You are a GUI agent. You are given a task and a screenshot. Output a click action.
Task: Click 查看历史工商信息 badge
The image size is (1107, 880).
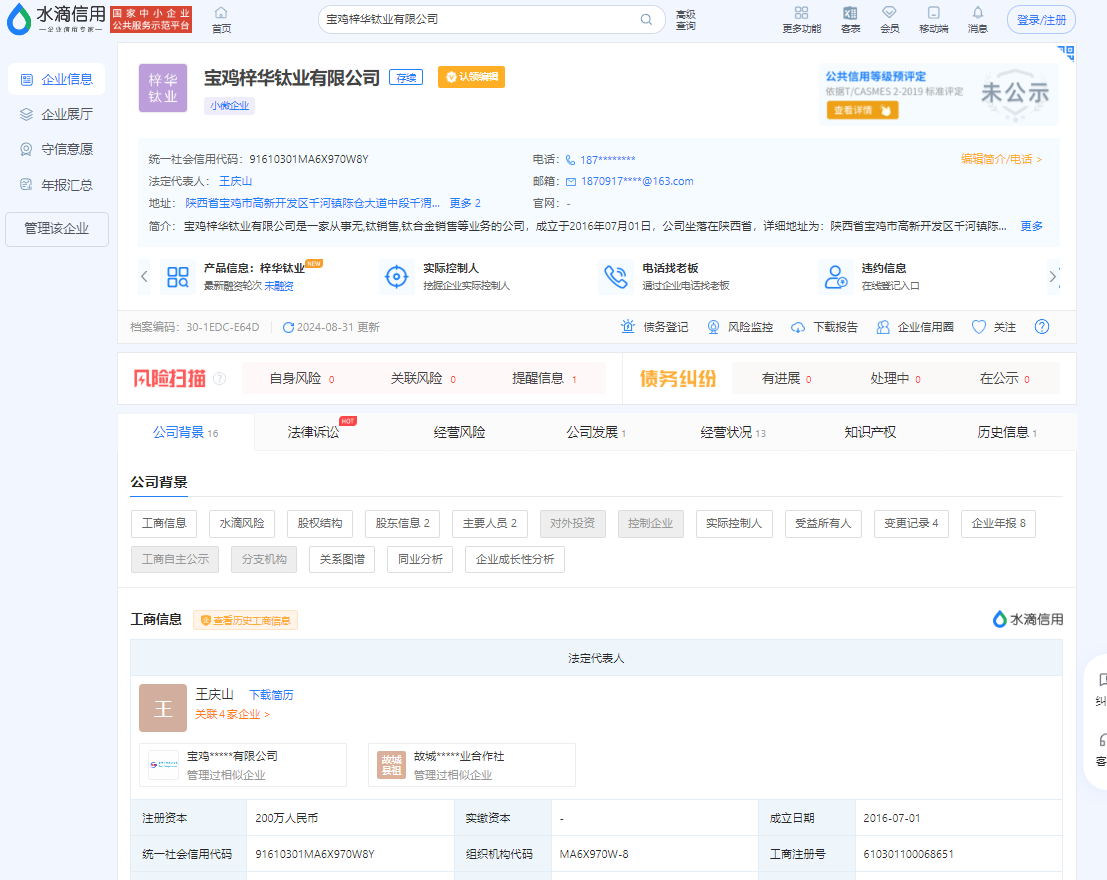click(x=245, y=620)
